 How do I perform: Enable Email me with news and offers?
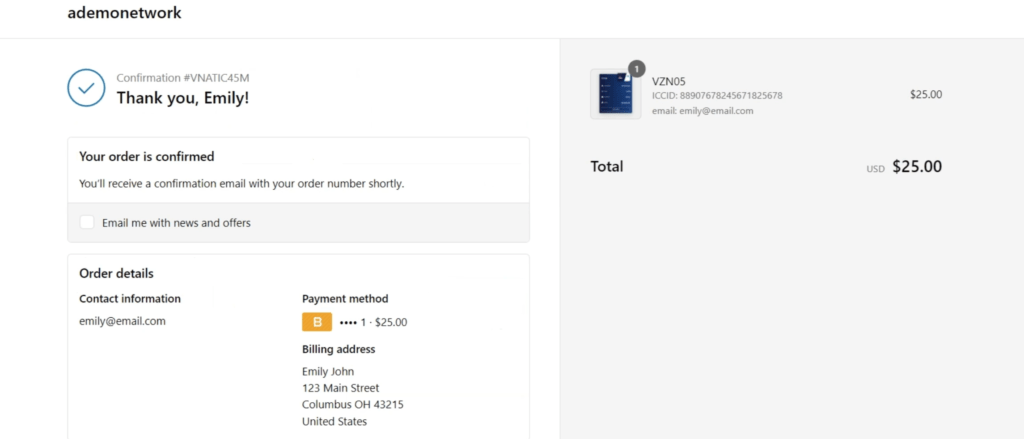click(x=87, y=222)
